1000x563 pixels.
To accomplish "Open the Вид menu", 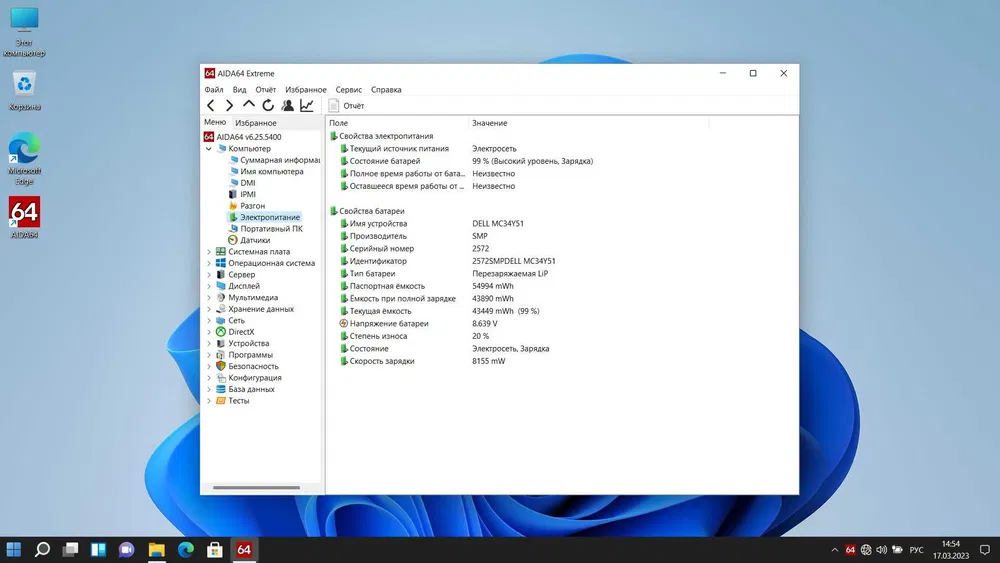I will tap(239, 90).
